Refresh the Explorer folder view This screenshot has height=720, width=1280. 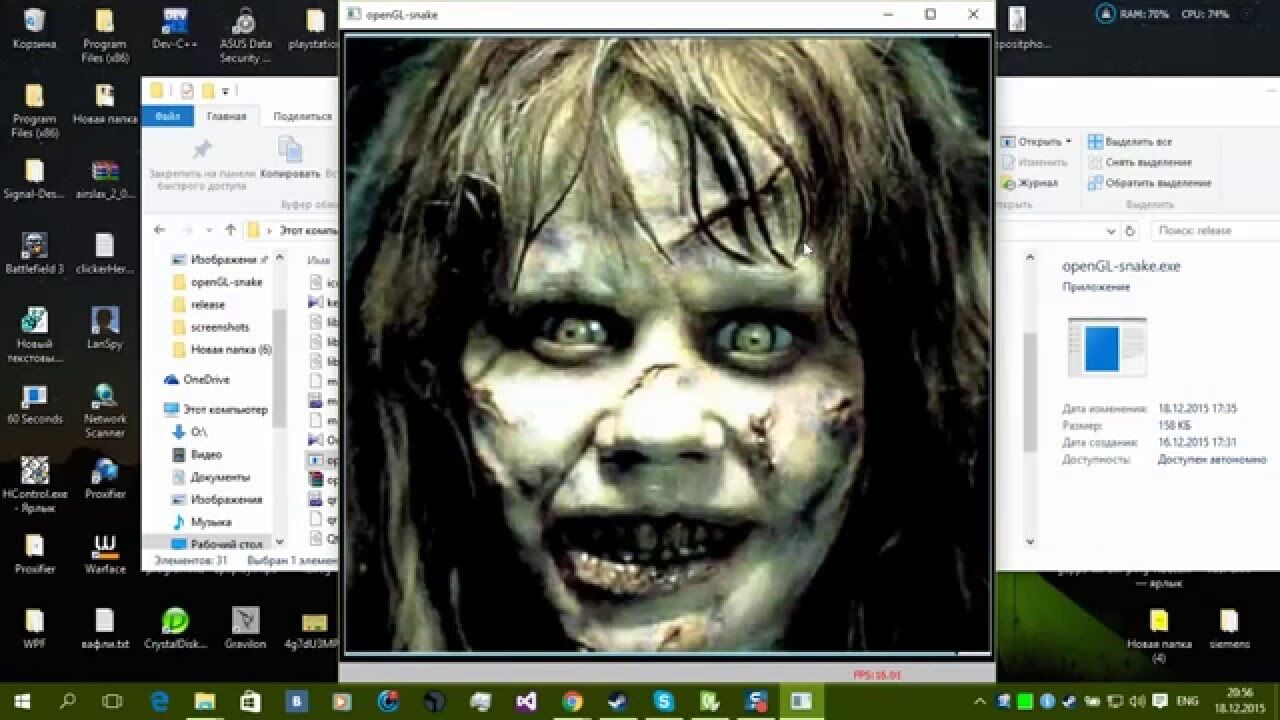[x=1130, y=230]
